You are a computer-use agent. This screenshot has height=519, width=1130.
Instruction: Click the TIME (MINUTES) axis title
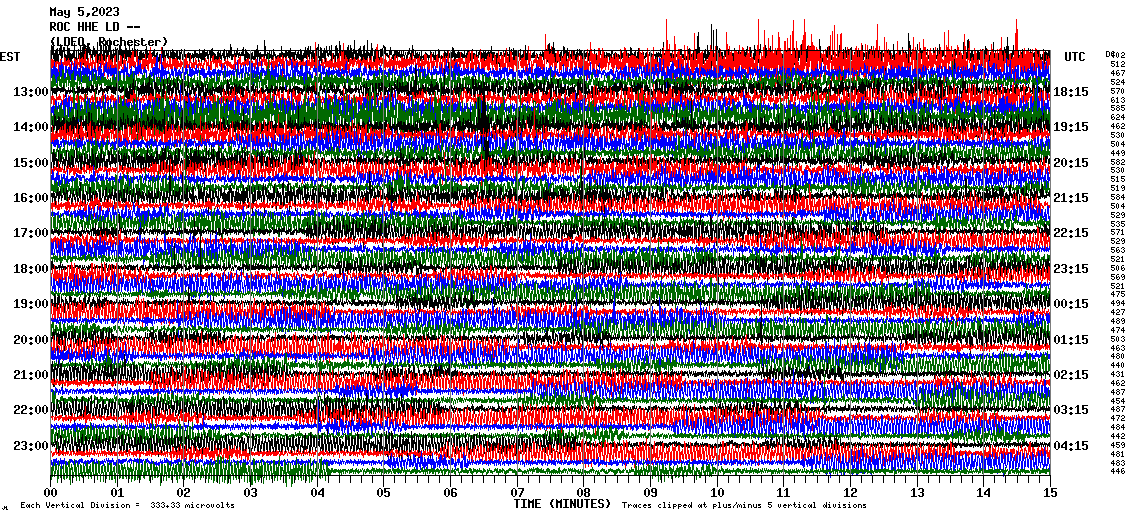[x=562, y=504]
